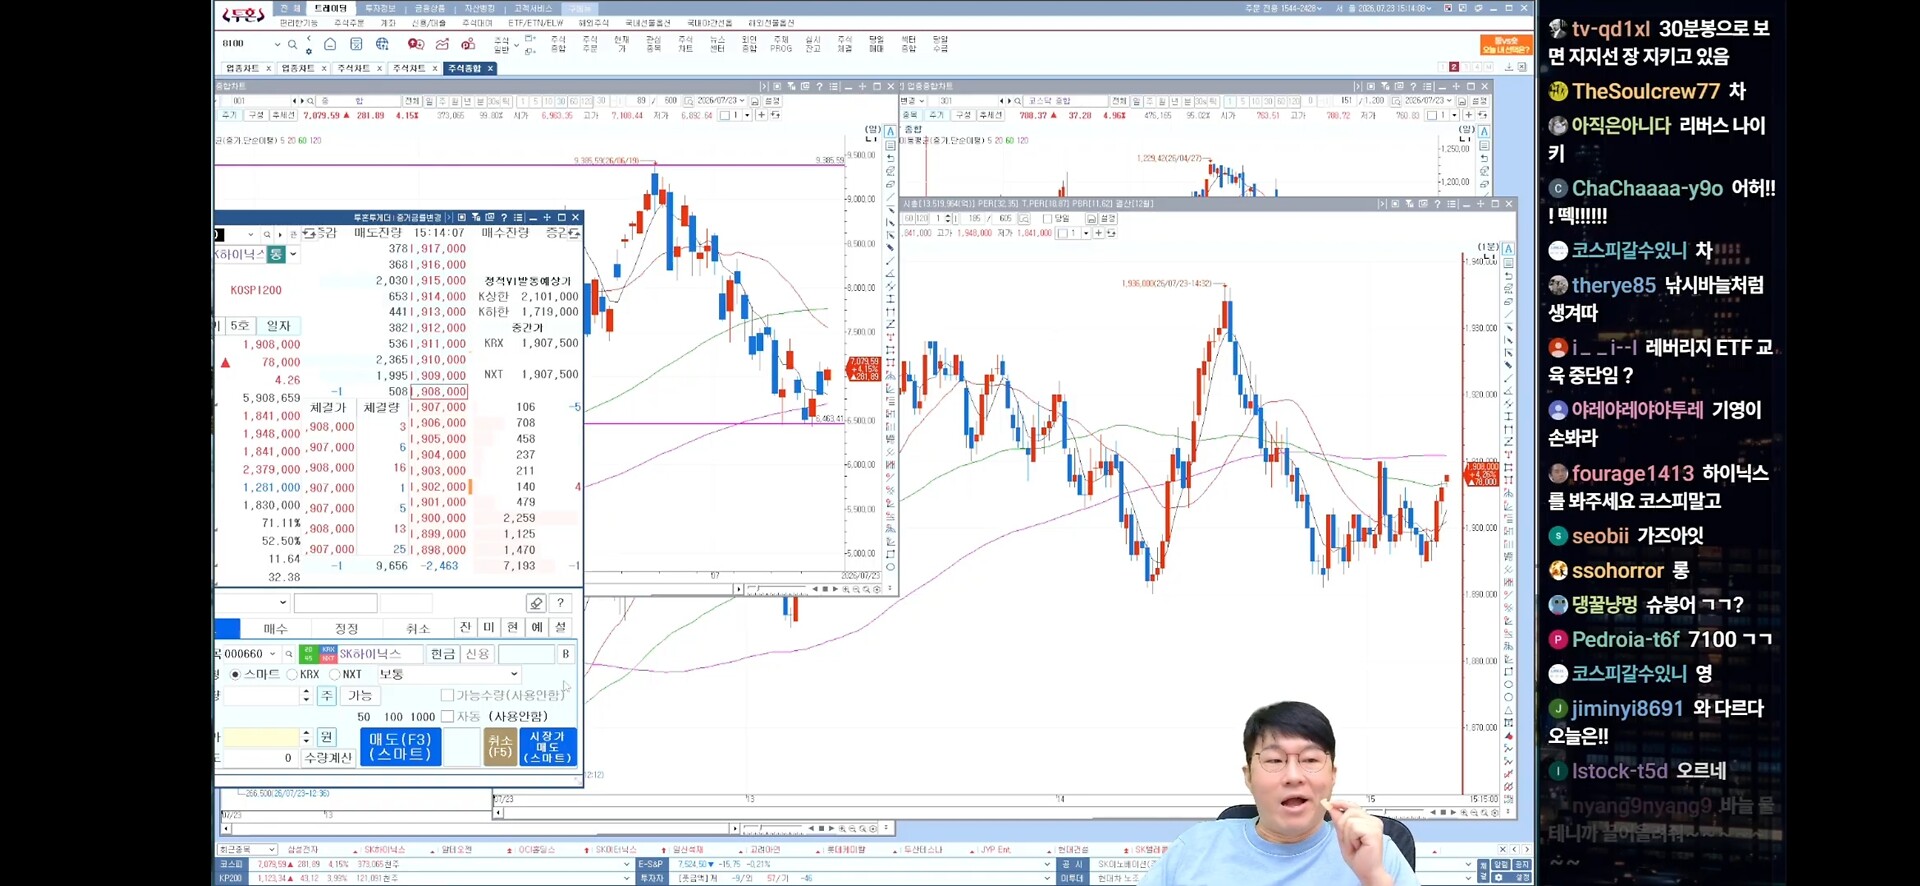Viewport: 1920px width, 886px height.
Task: Expand the 주식일반 toolbar dropdown arrow
Action: (516, 47)
